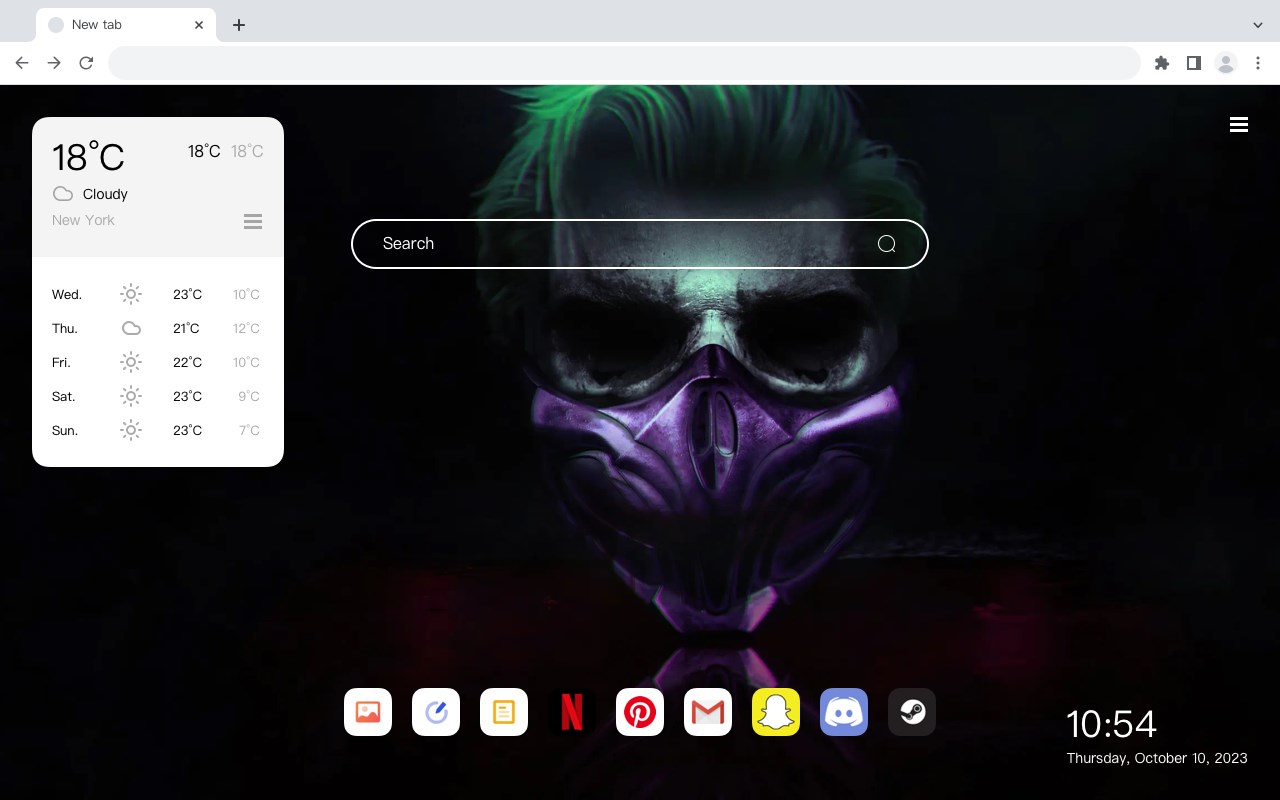The height and width of the screenshot is (800, 1280).
Task: Click the large 18°C current temperature
Action: coord(88,157)
